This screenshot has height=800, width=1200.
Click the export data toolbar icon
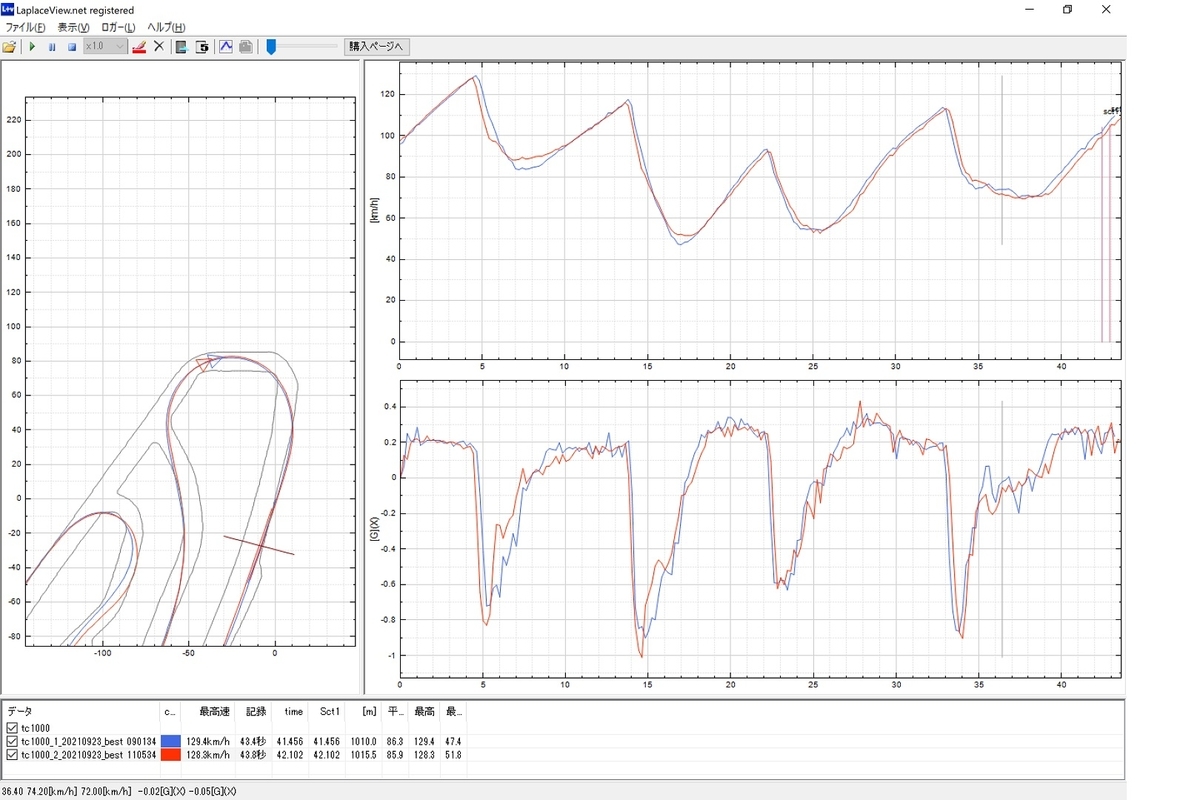[x=182, y=46]
